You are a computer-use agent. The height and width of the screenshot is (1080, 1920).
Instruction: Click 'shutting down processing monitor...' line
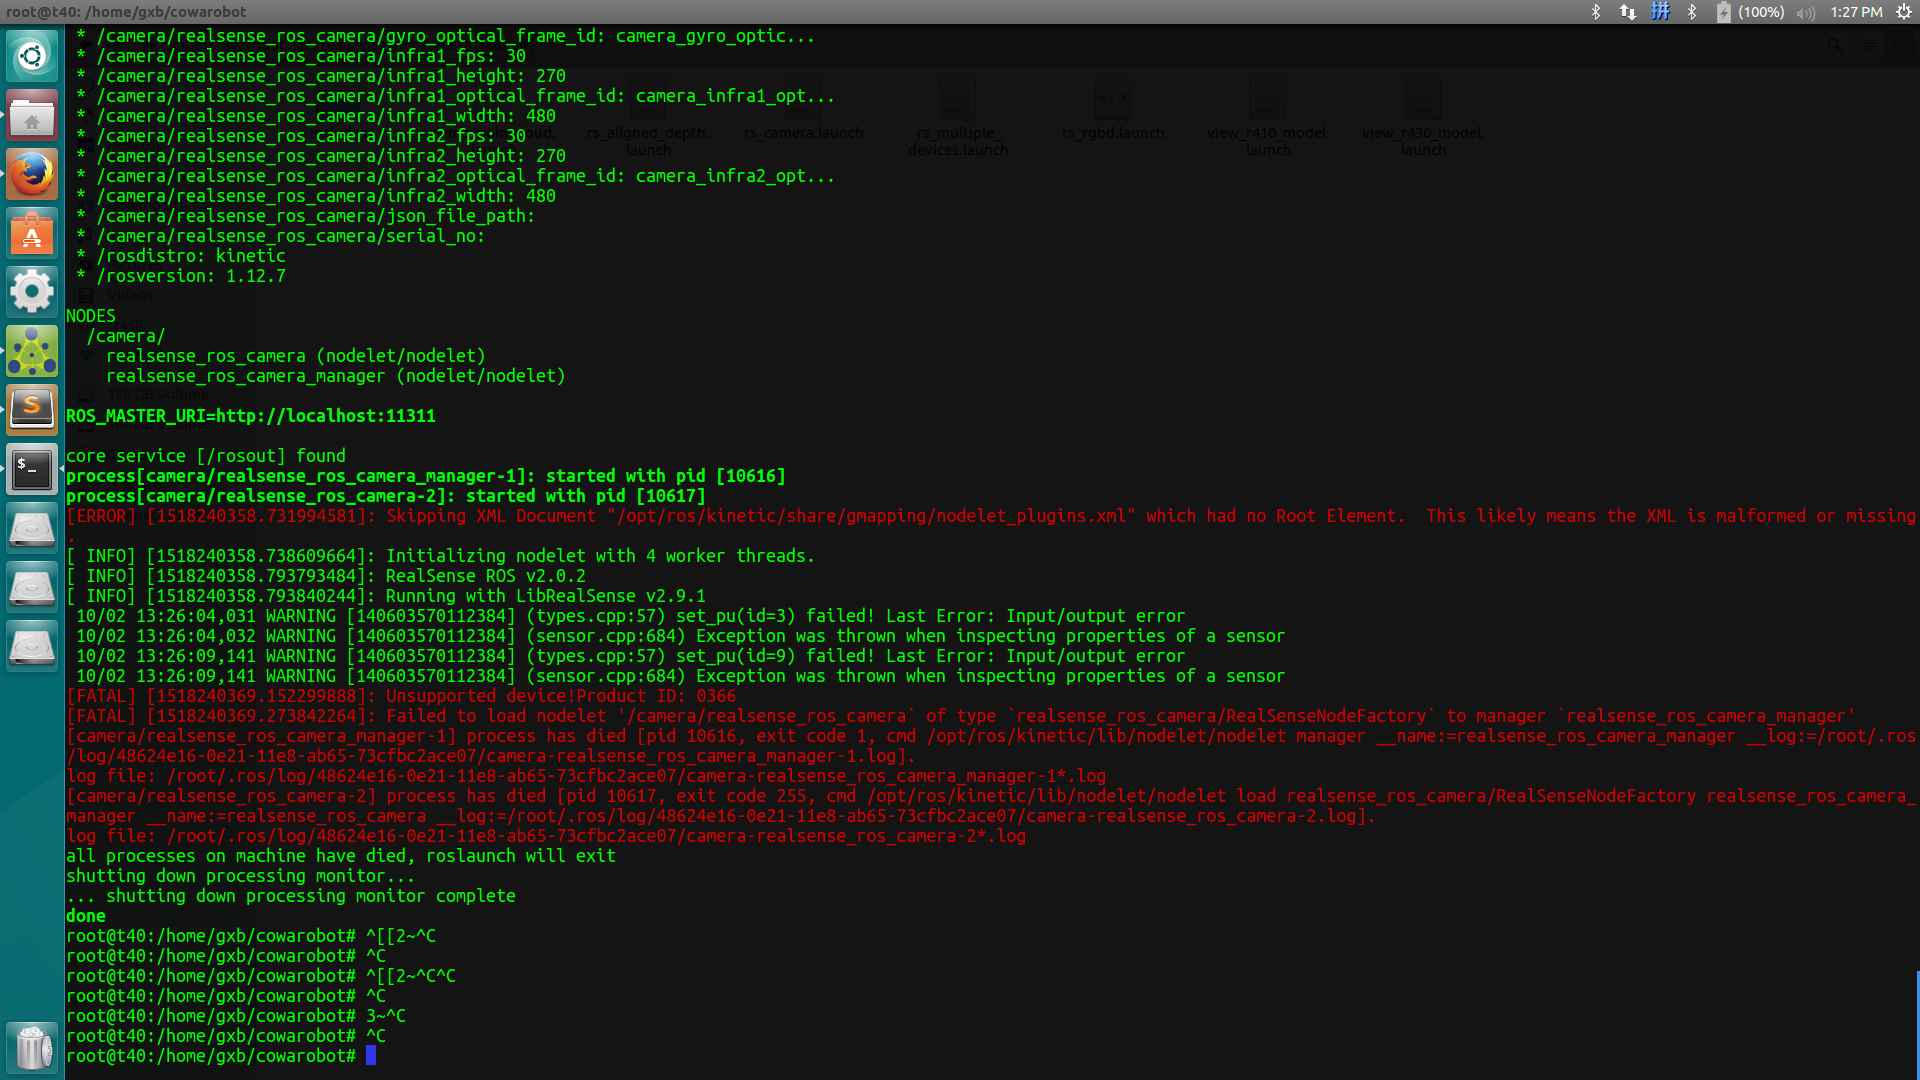click(241, 876)
